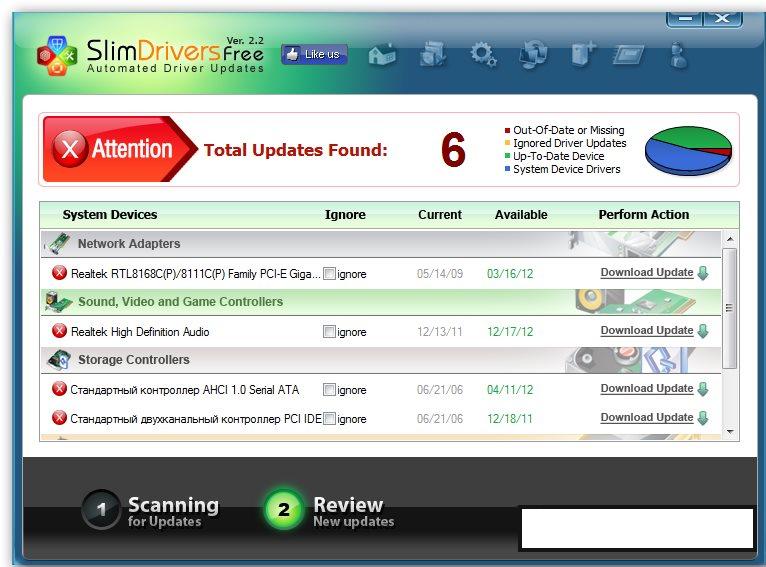
Task: Click red X beside AHCI 1.0 Serial ATA
Action: click(x=60, y=389)
